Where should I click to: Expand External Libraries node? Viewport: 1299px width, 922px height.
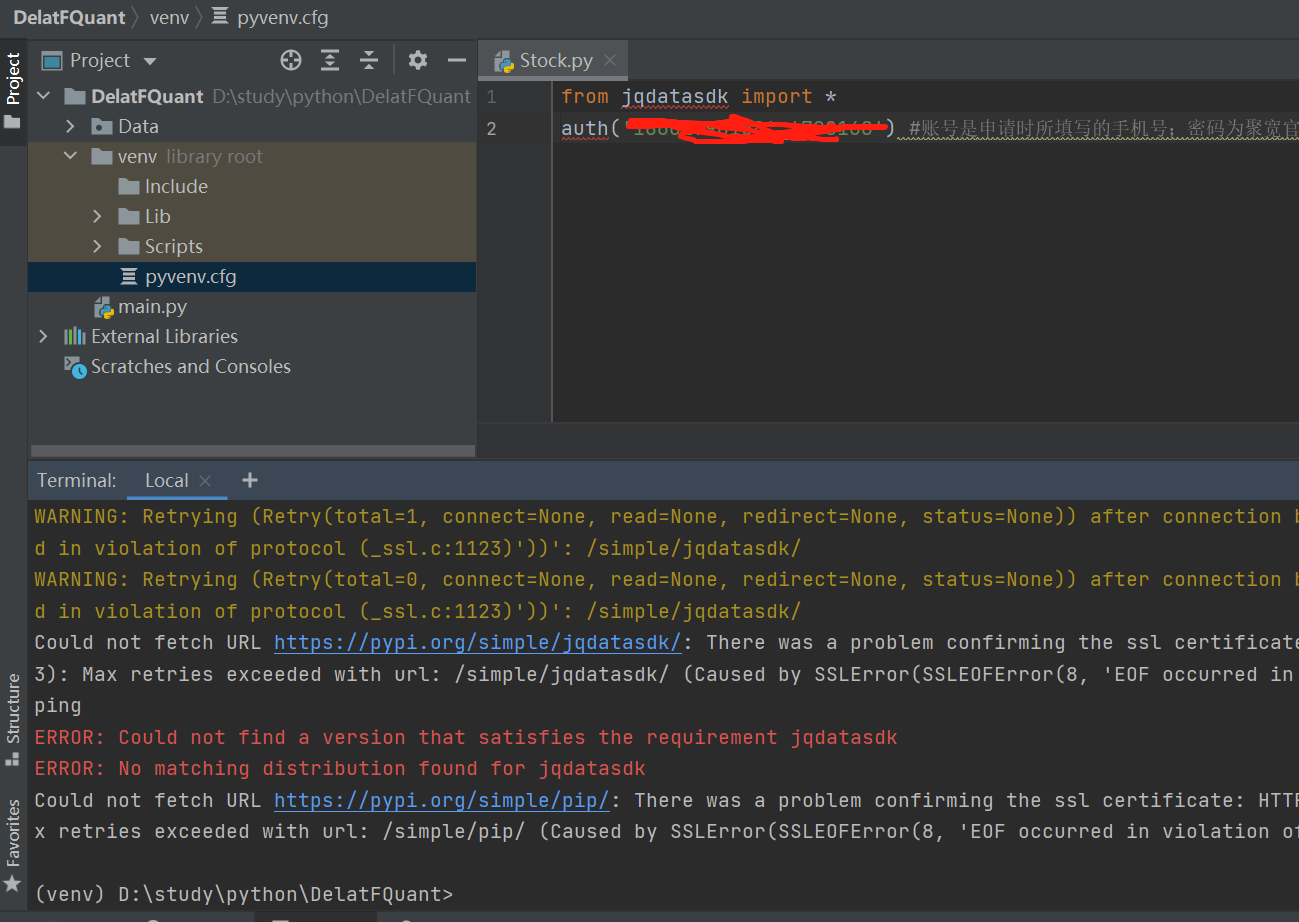pyautogui.click(x=43, y=336)
